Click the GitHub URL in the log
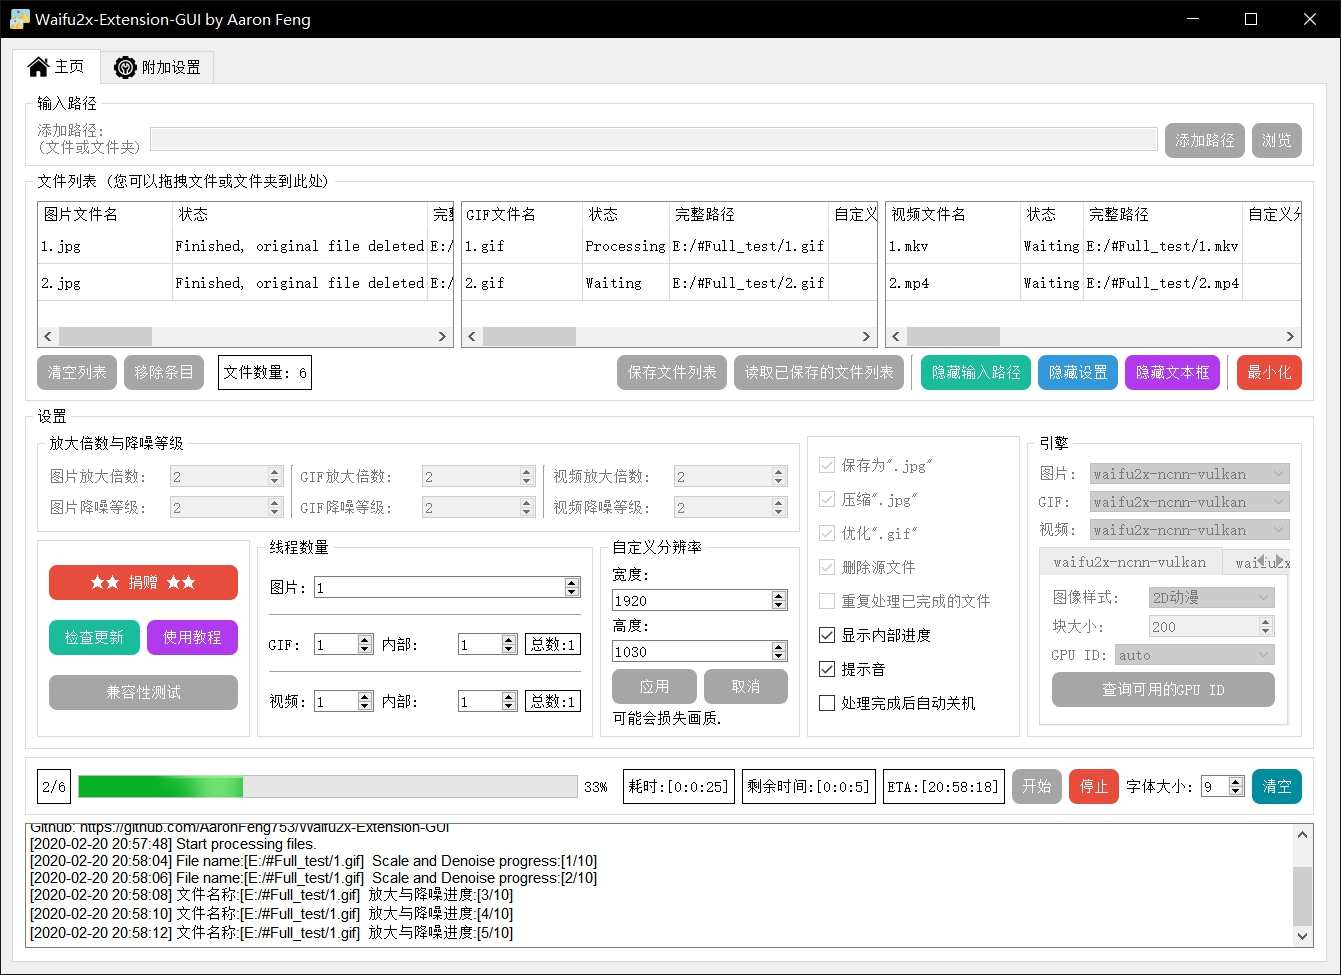1341x975 pixels. click(264, 828)
